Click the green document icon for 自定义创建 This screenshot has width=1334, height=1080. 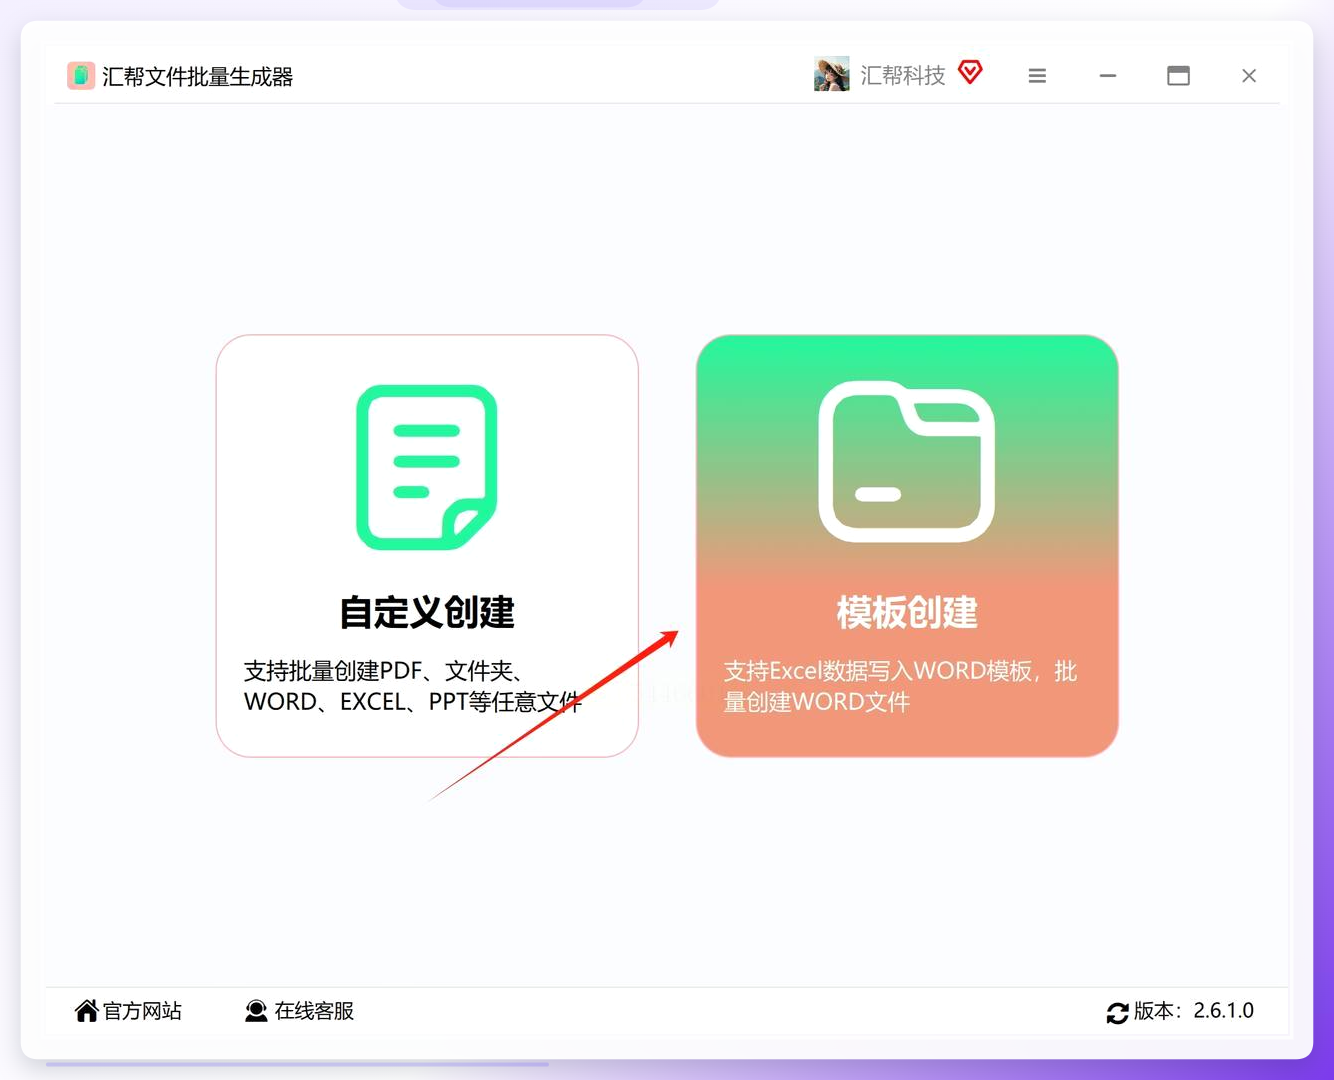pos(427,467)
